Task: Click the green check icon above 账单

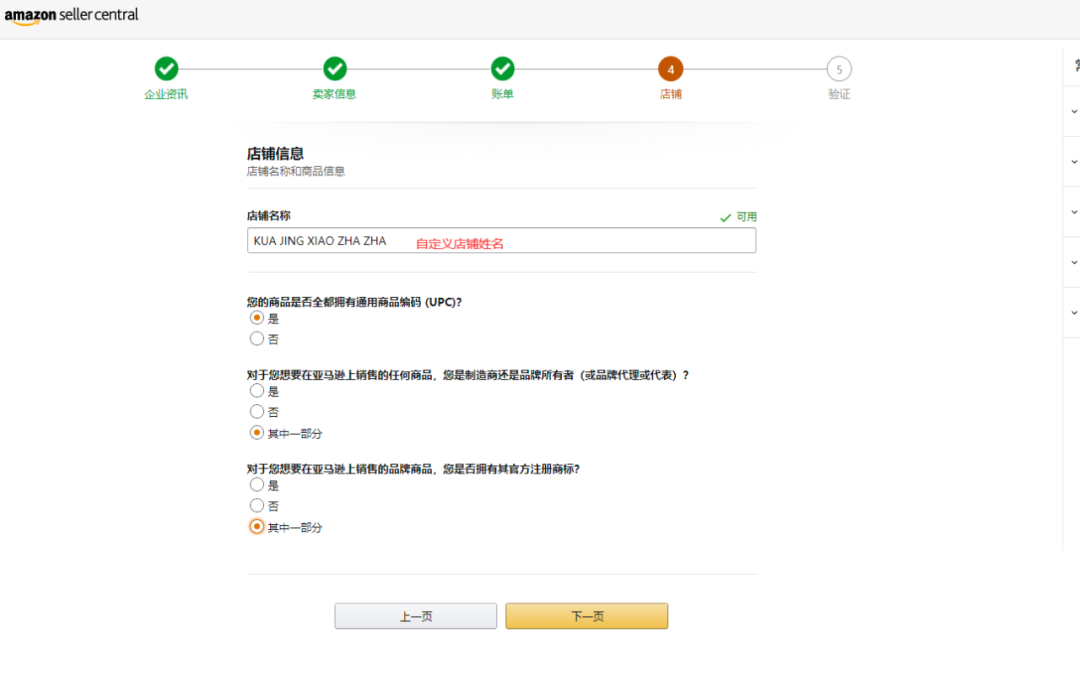Action: pos(503,70)
